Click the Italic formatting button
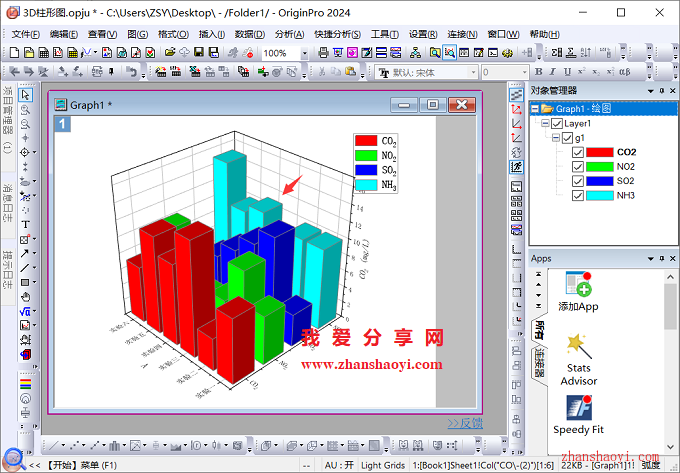 (552, 72)
